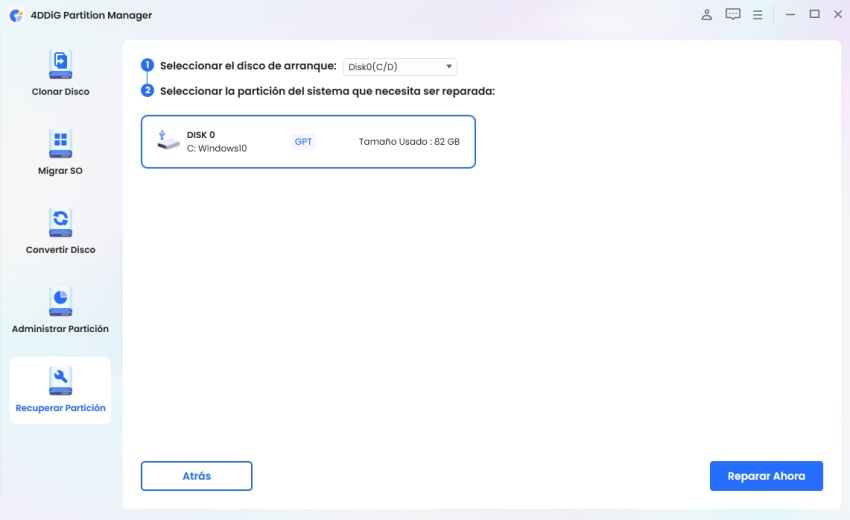The width and height of the screenshot is (850, 520).
Task: Open the Administrar Partición icon
Action: [60, 301]
